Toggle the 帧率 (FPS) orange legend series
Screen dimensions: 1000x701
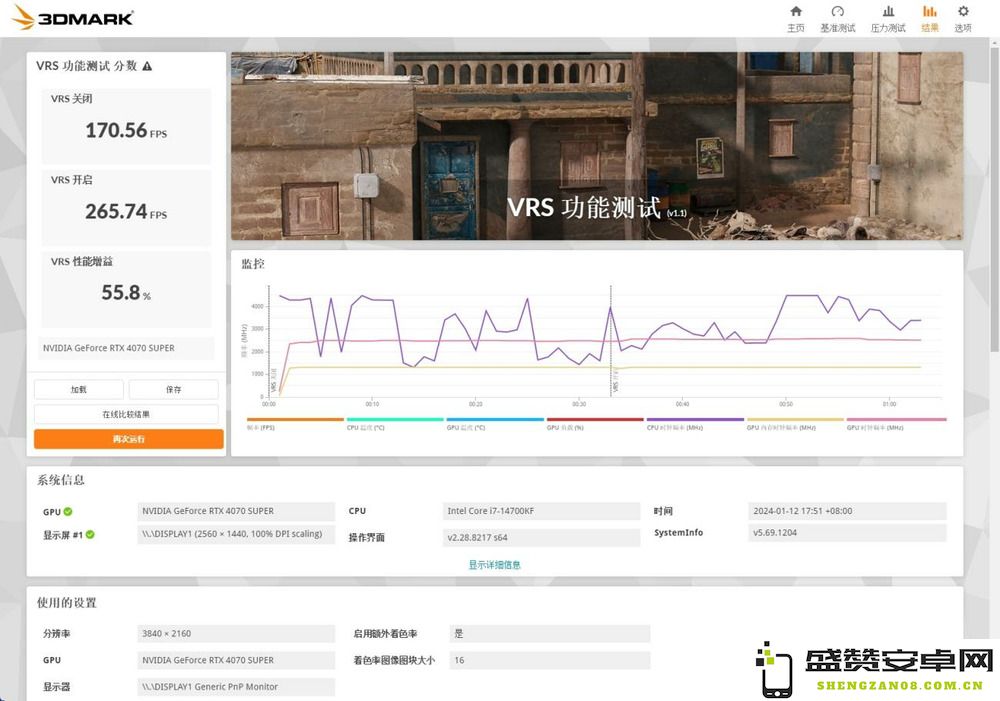(x=295, y=424)
